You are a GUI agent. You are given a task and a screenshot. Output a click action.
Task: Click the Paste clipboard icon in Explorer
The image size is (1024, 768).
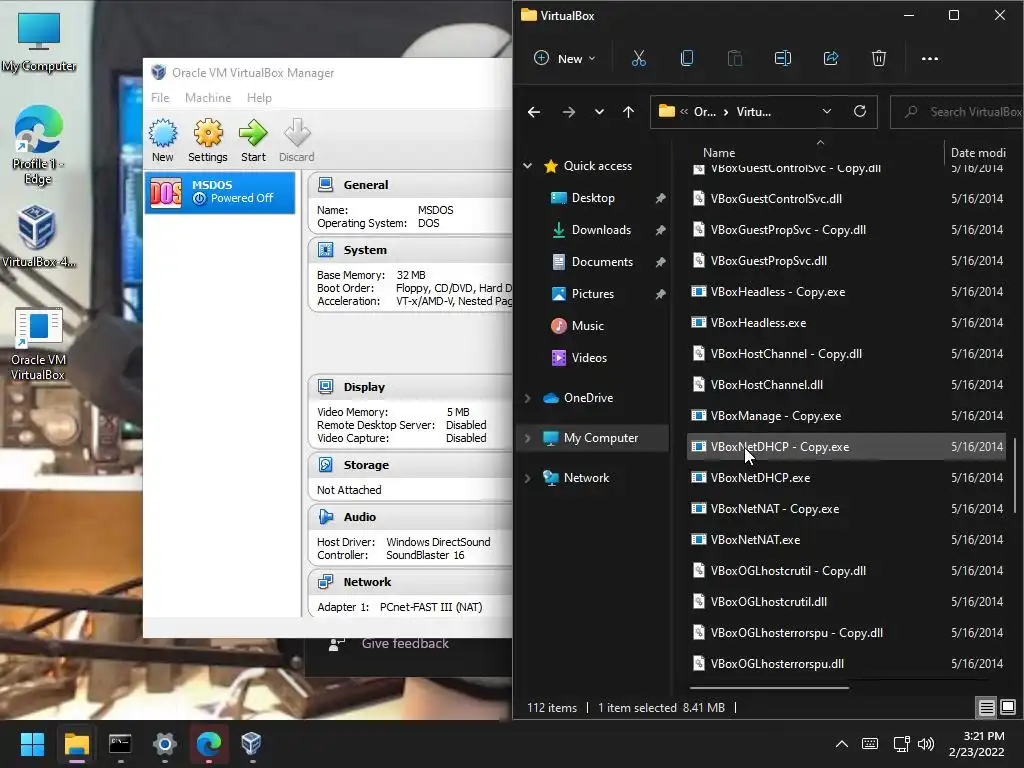click(735, 58)
